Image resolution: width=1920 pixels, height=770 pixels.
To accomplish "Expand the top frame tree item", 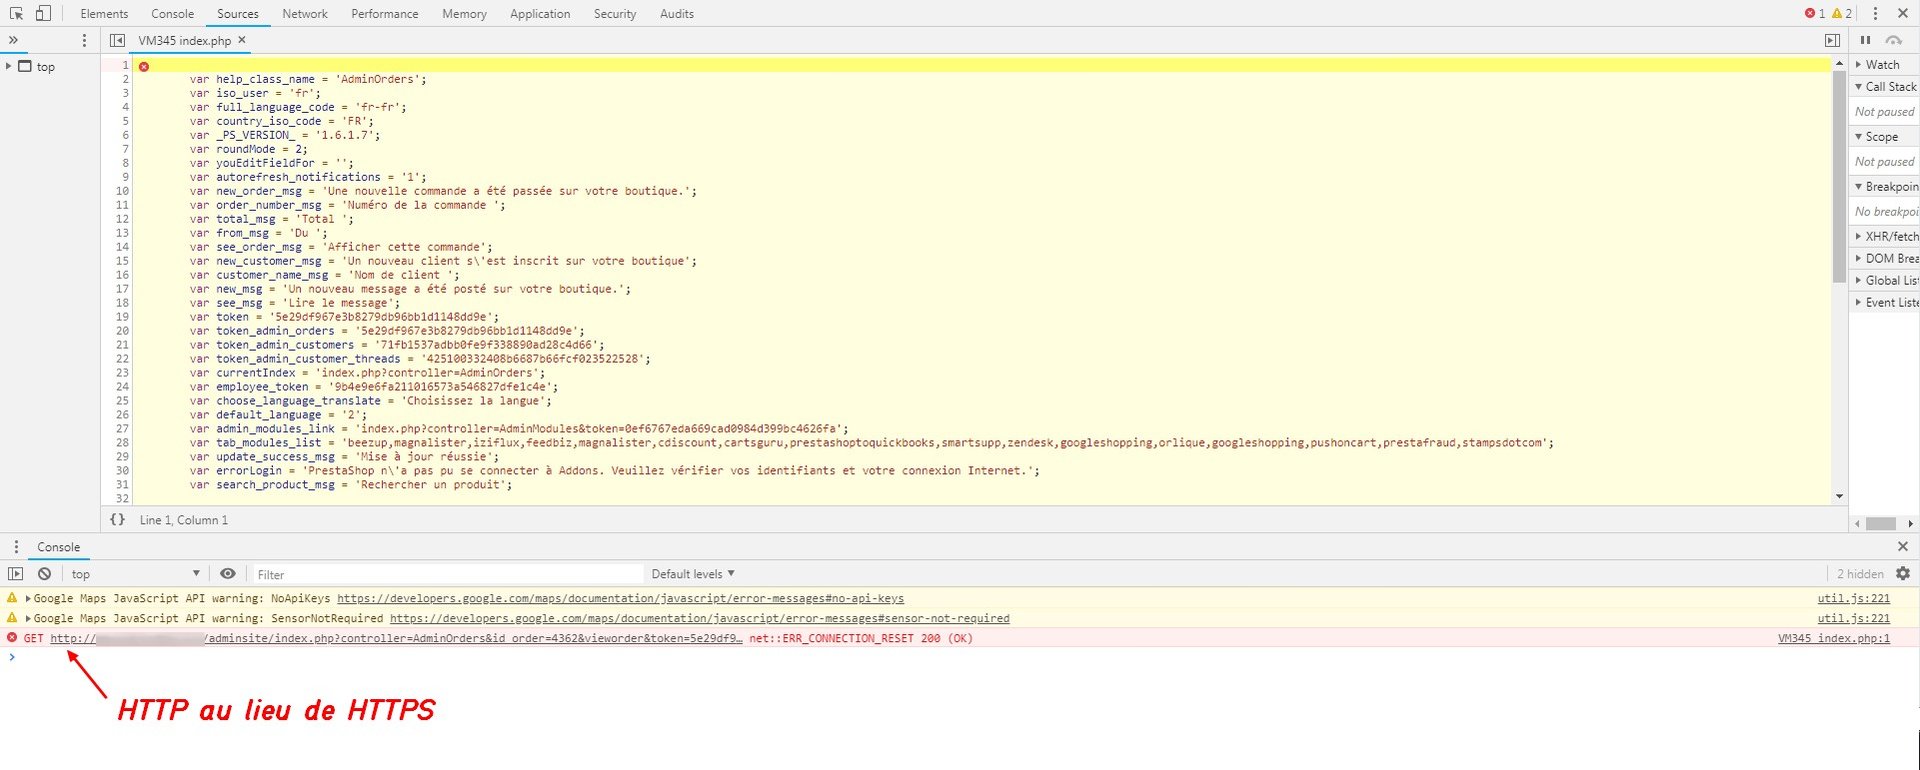I will coord(9,66).
